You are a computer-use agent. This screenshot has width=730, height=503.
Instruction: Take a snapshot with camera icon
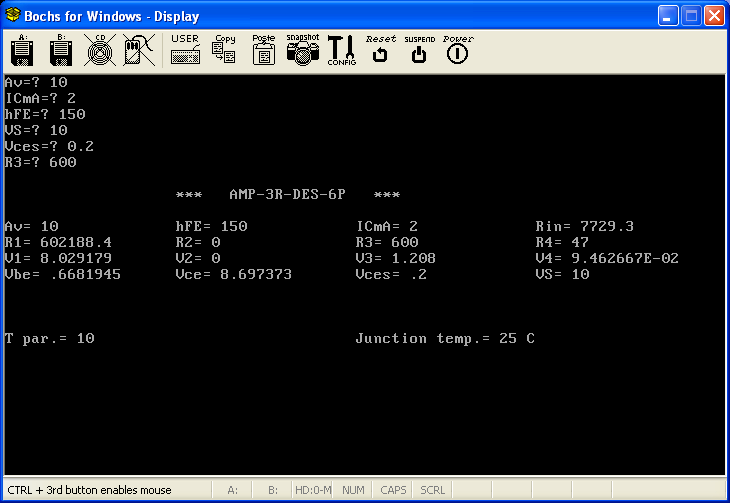point(303,49)
